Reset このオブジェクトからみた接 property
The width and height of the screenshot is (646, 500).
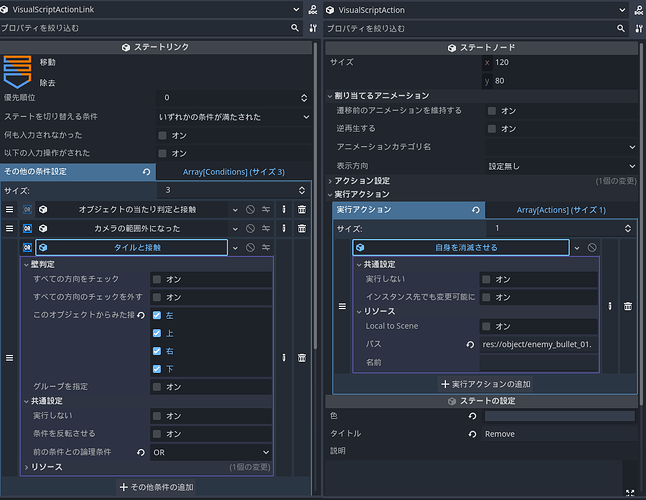coord(141,315)
